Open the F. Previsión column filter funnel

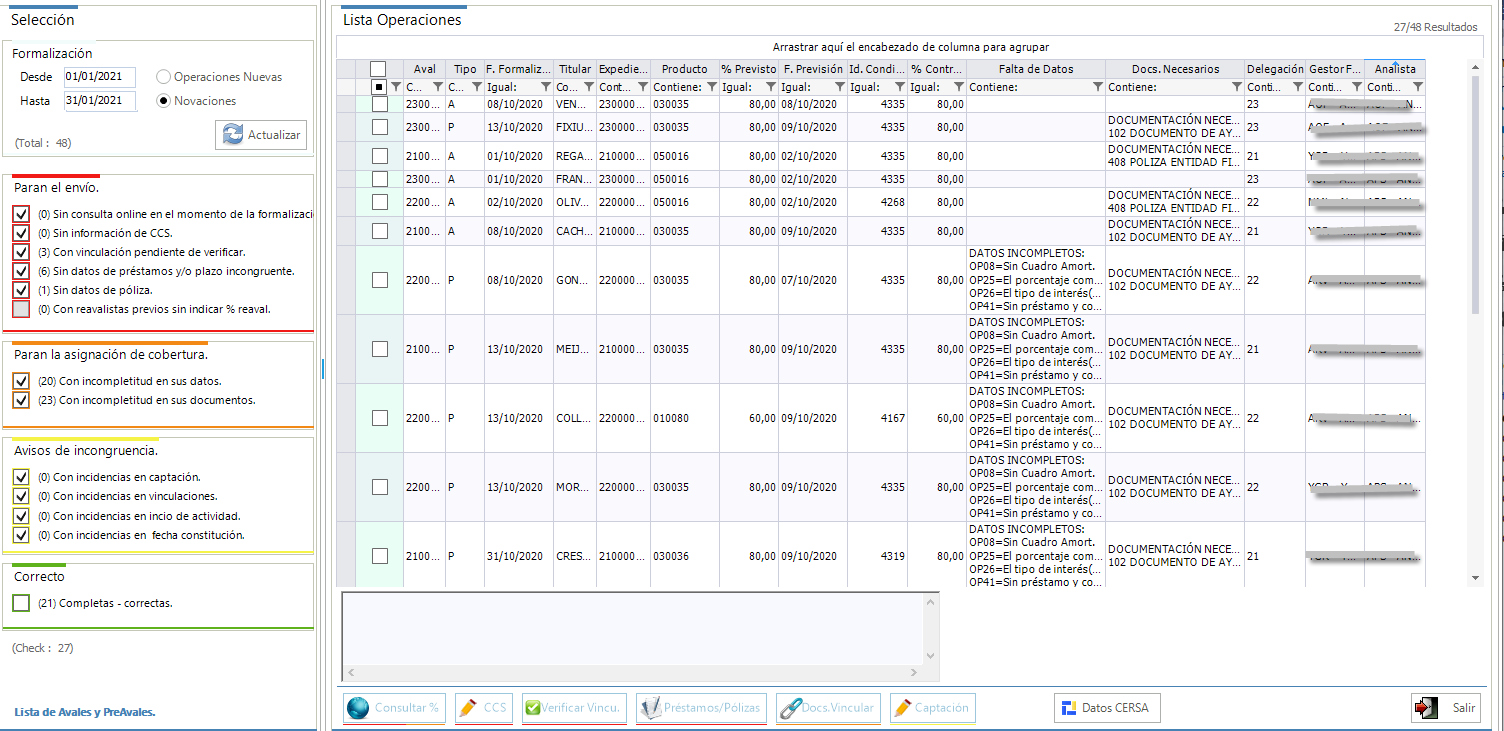point(838,87)
